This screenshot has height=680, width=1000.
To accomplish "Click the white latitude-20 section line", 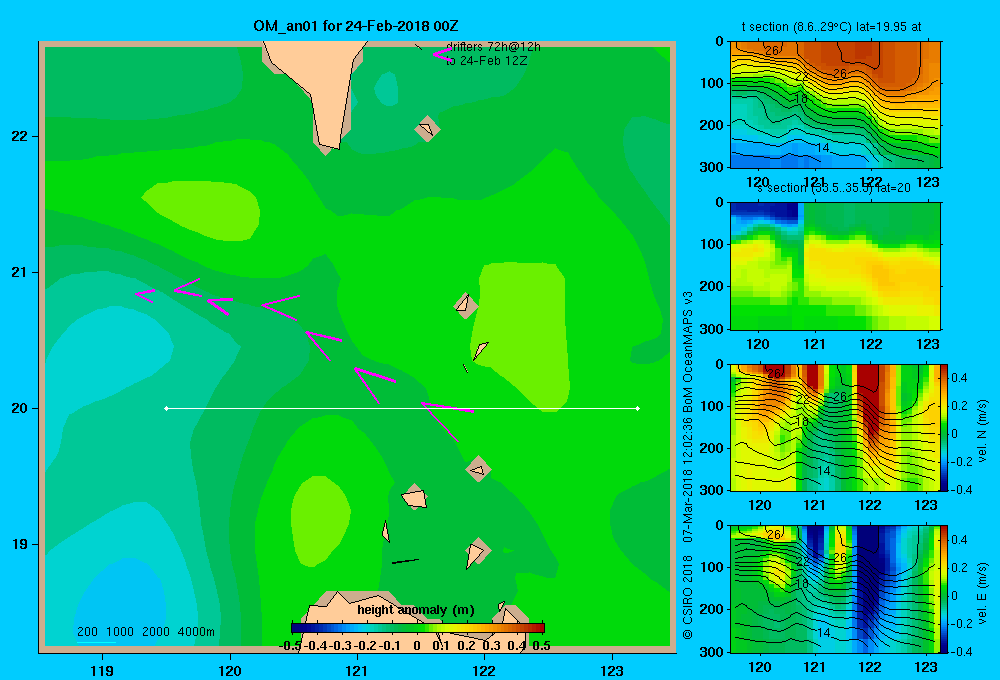I will coord(402,408).
